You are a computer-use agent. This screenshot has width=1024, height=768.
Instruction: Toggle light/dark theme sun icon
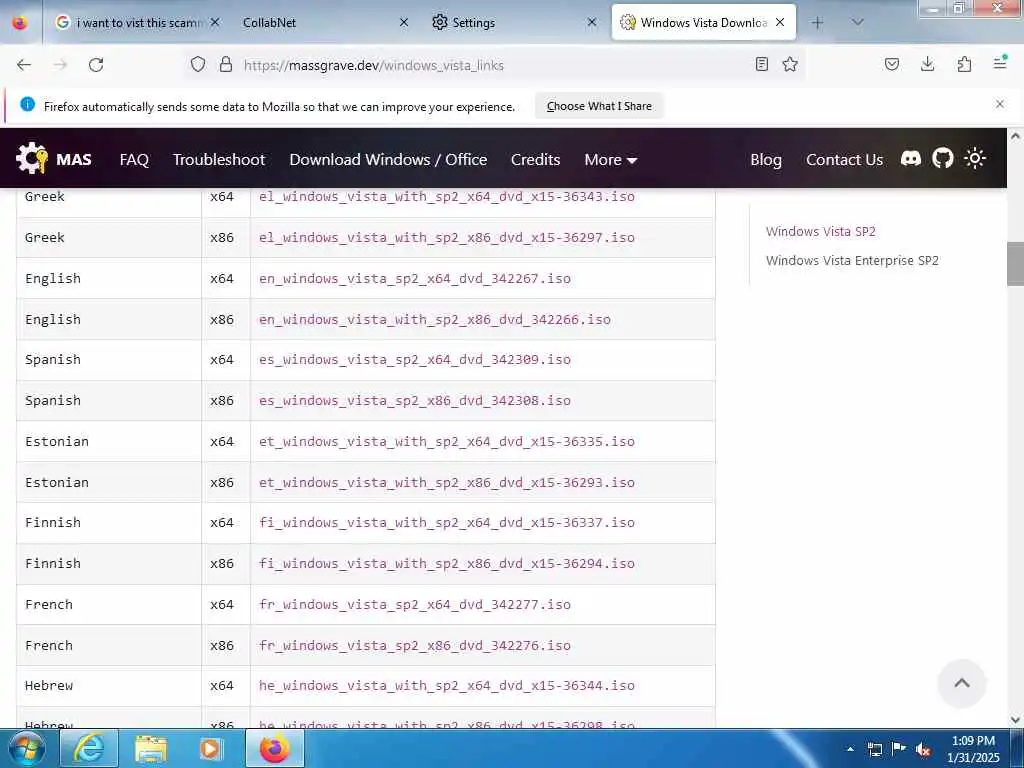tap(975, 158)
